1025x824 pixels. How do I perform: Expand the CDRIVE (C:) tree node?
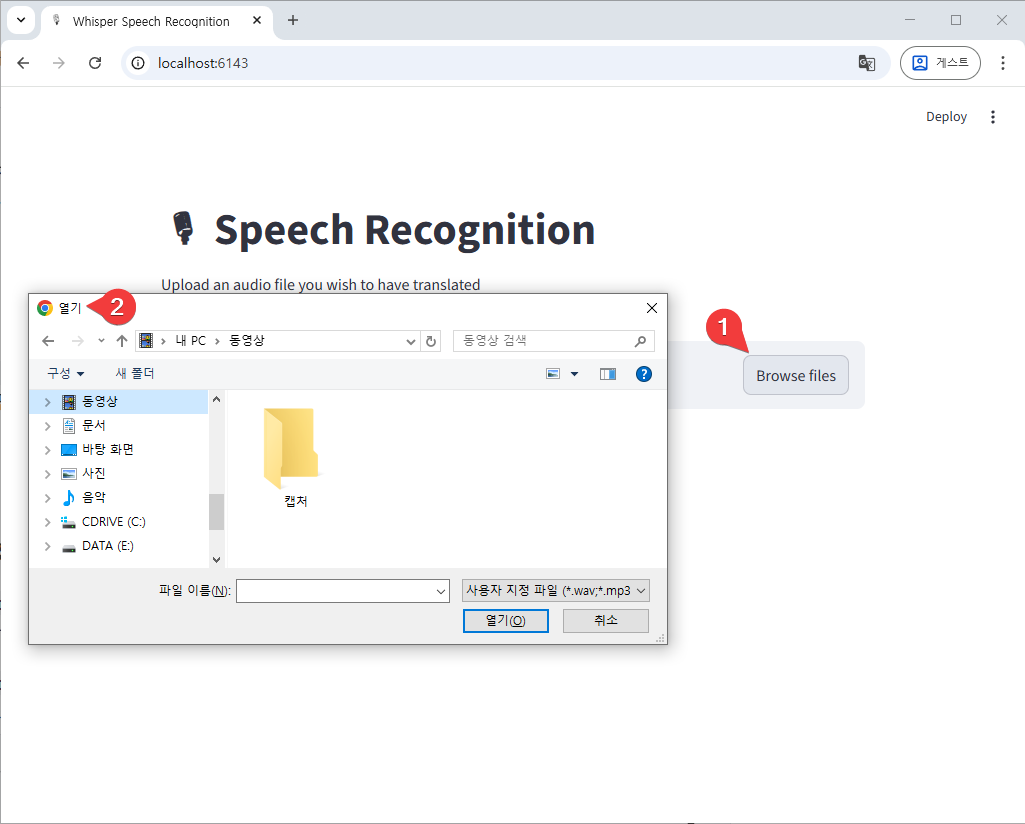(x=47, y=522)
